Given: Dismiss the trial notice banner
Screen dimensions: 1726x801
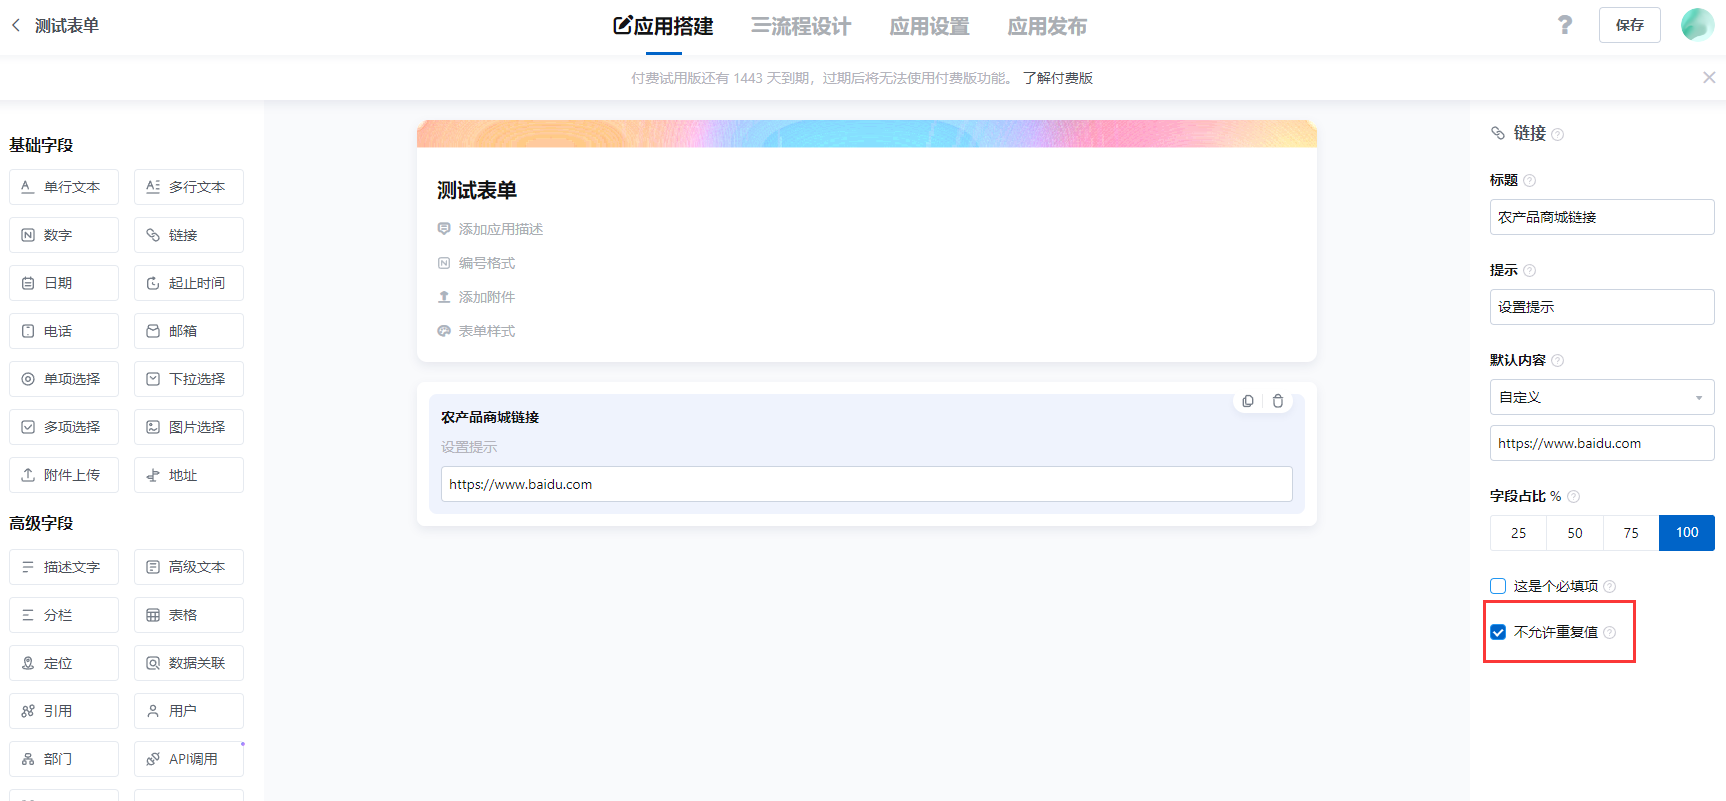Looking at the screenshot, I should pyautogui.click(x=1709, y=78).
